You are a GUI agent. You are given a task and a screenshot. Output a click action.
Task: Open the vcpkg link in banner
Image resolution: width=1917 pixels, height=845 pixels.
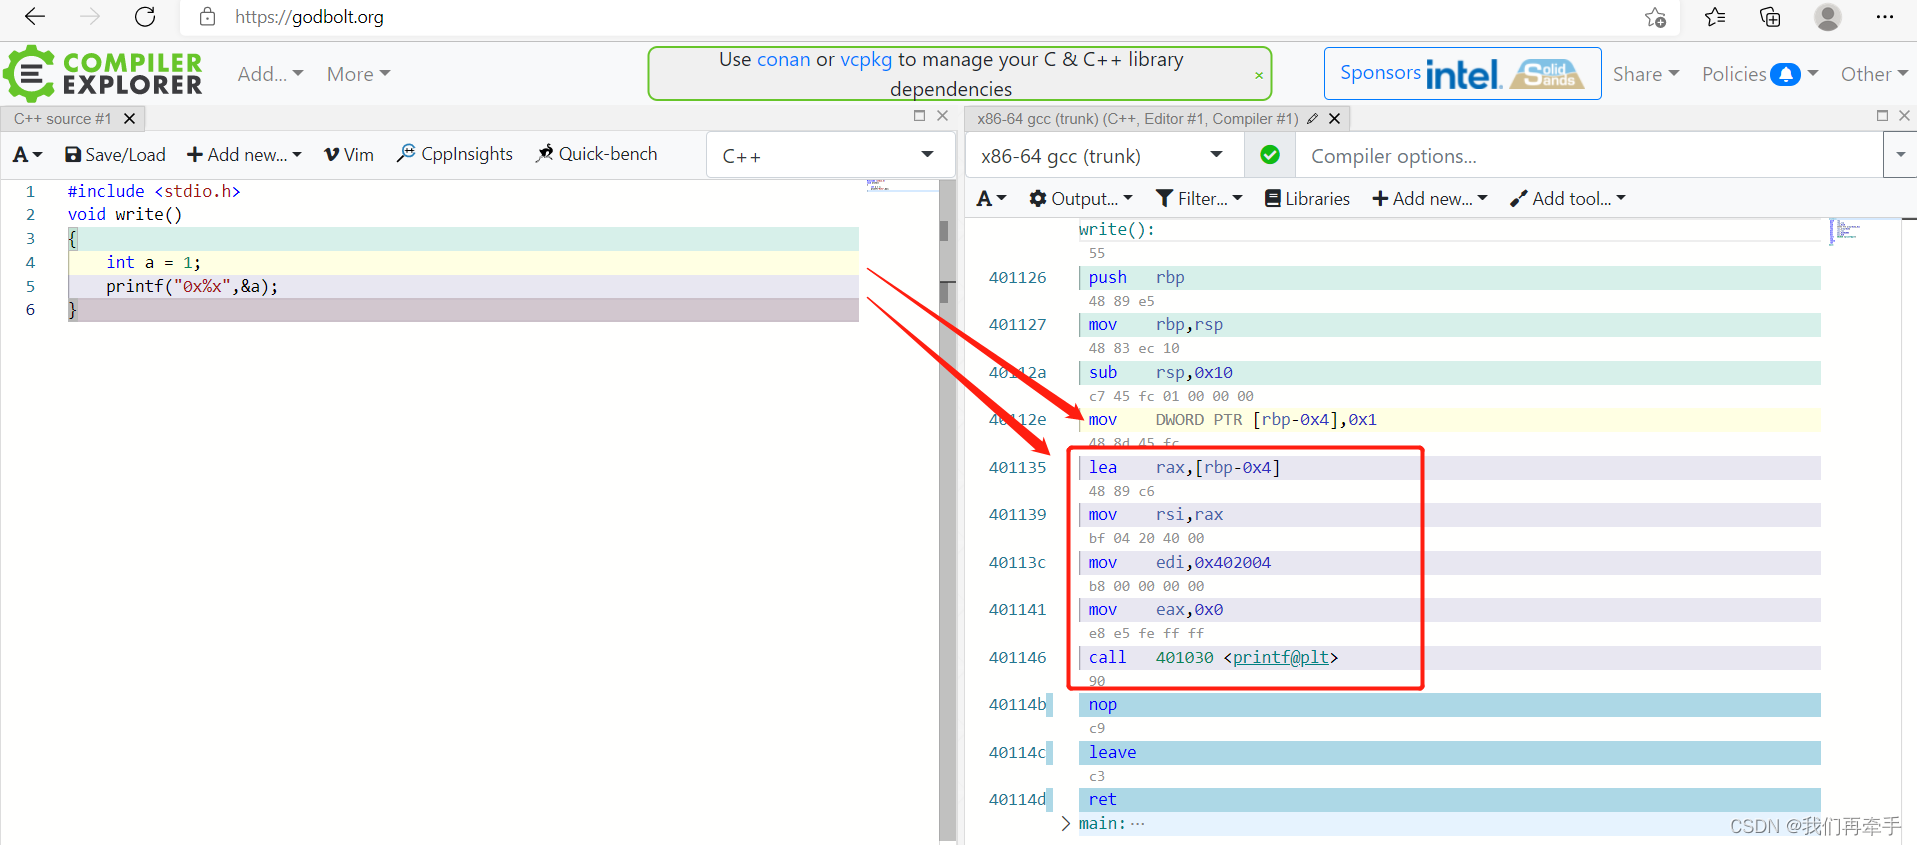coord(866,59)
